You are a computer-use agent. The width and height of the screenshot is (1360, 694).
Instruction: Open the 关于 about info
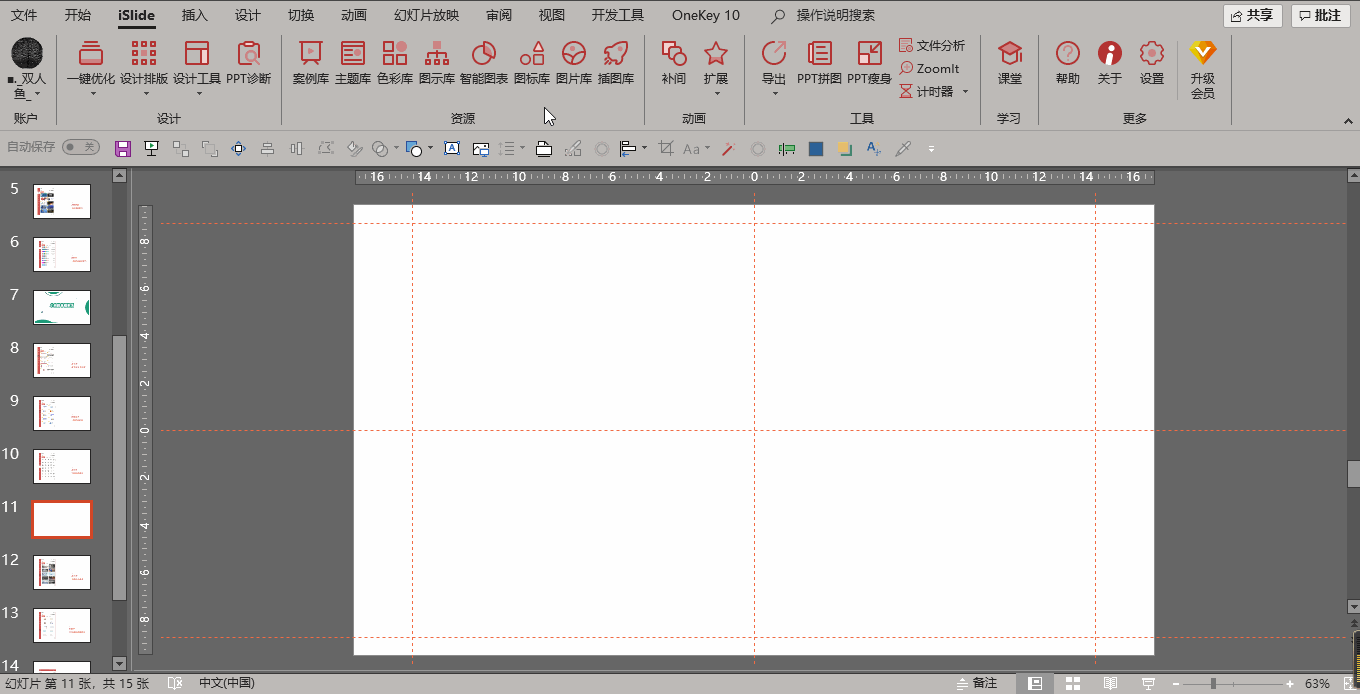pyautogui.click(x=1110, y=63)
